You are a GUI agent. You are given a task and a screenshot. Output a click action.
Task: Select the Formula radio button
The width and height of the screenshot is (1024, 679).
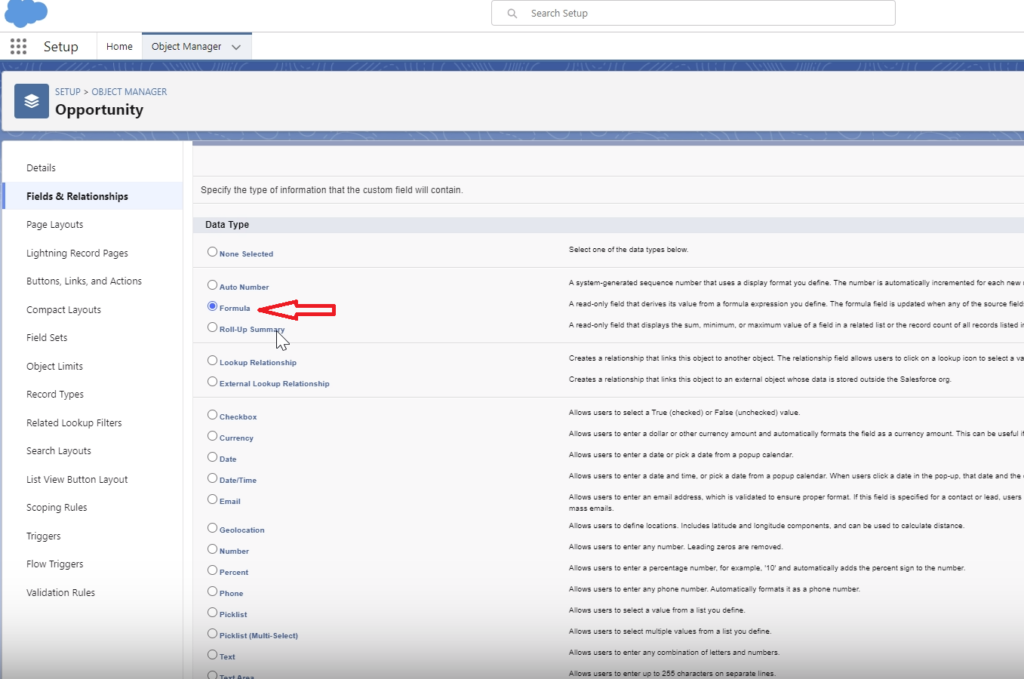pyautogui.click(x=212, y=306)
